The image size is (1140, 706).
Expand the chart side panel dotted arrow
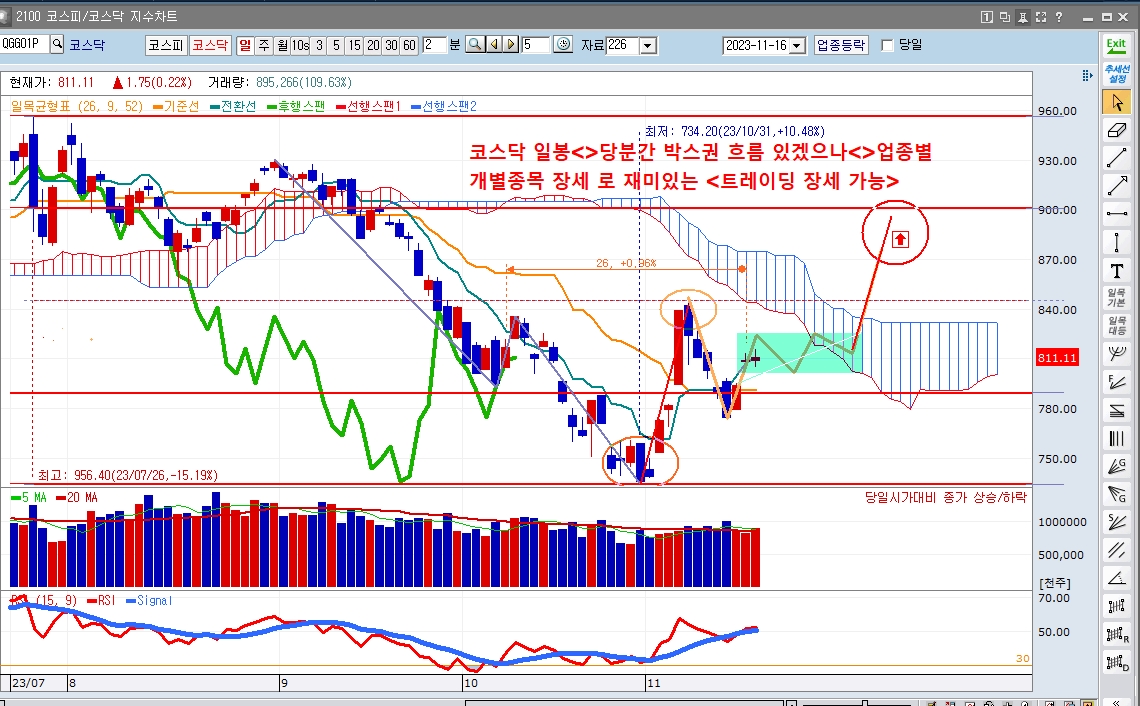point(1087,75)
